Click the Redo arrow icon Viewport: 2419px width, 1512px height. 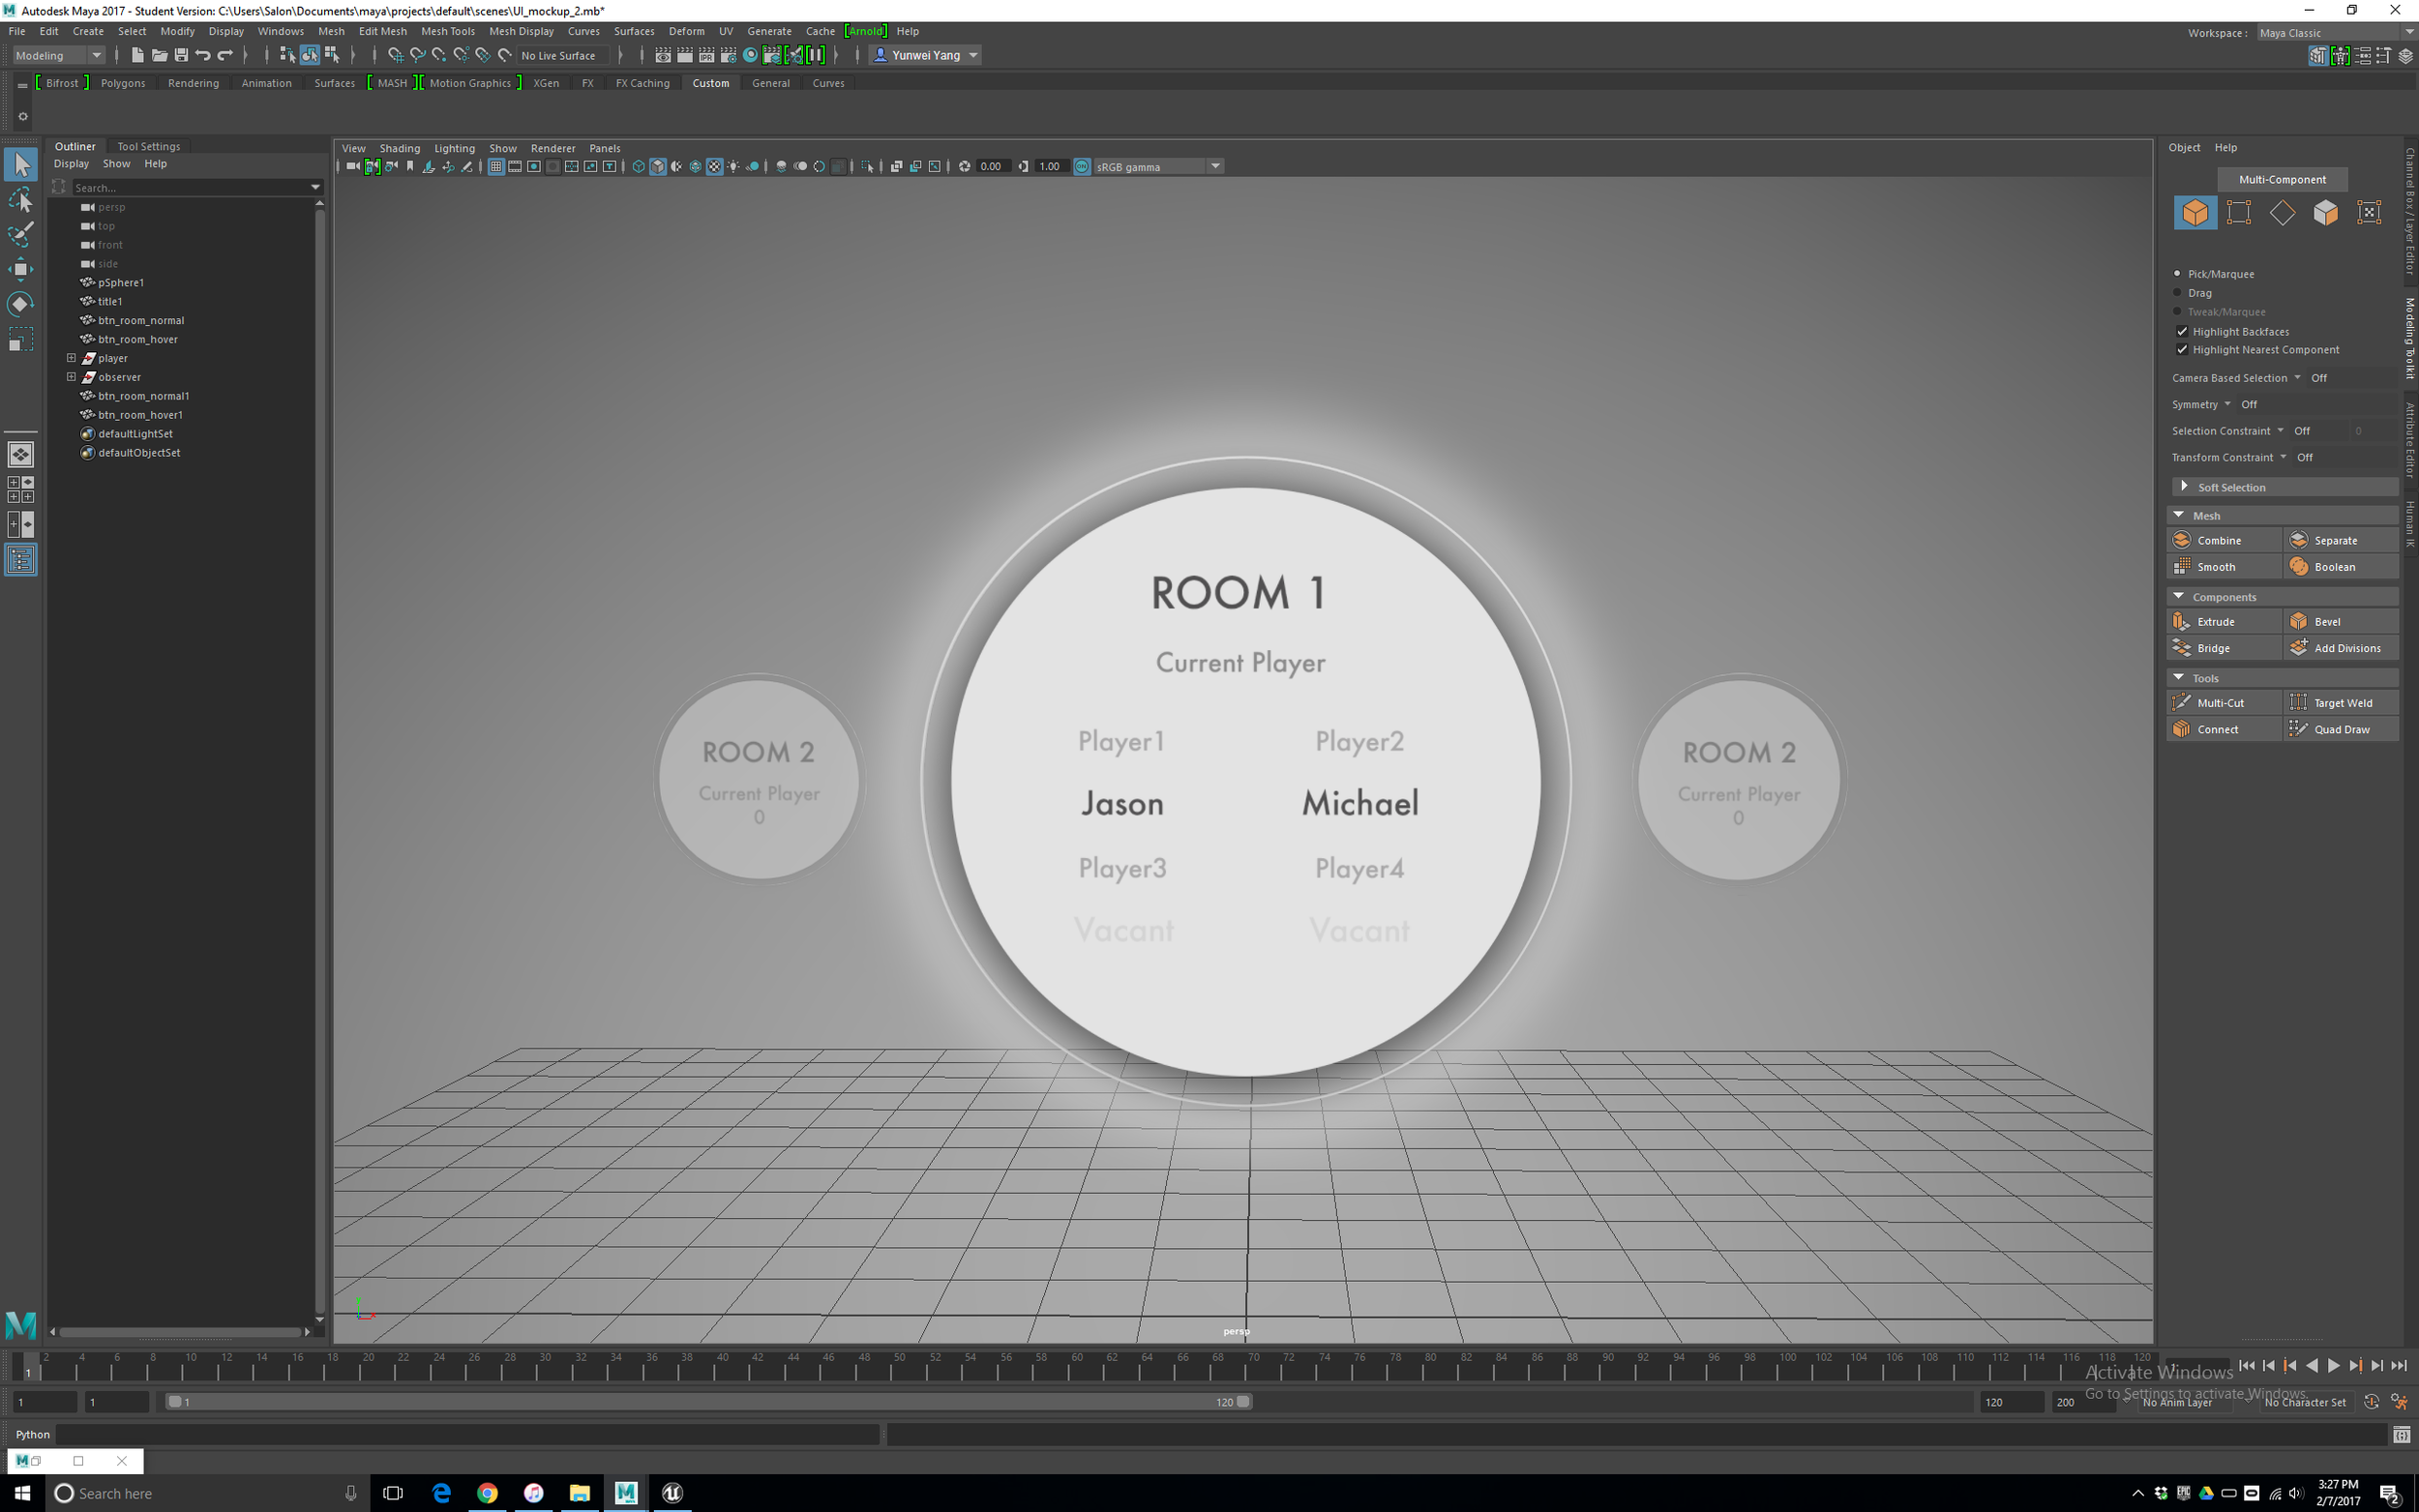[x=225, y=55]
